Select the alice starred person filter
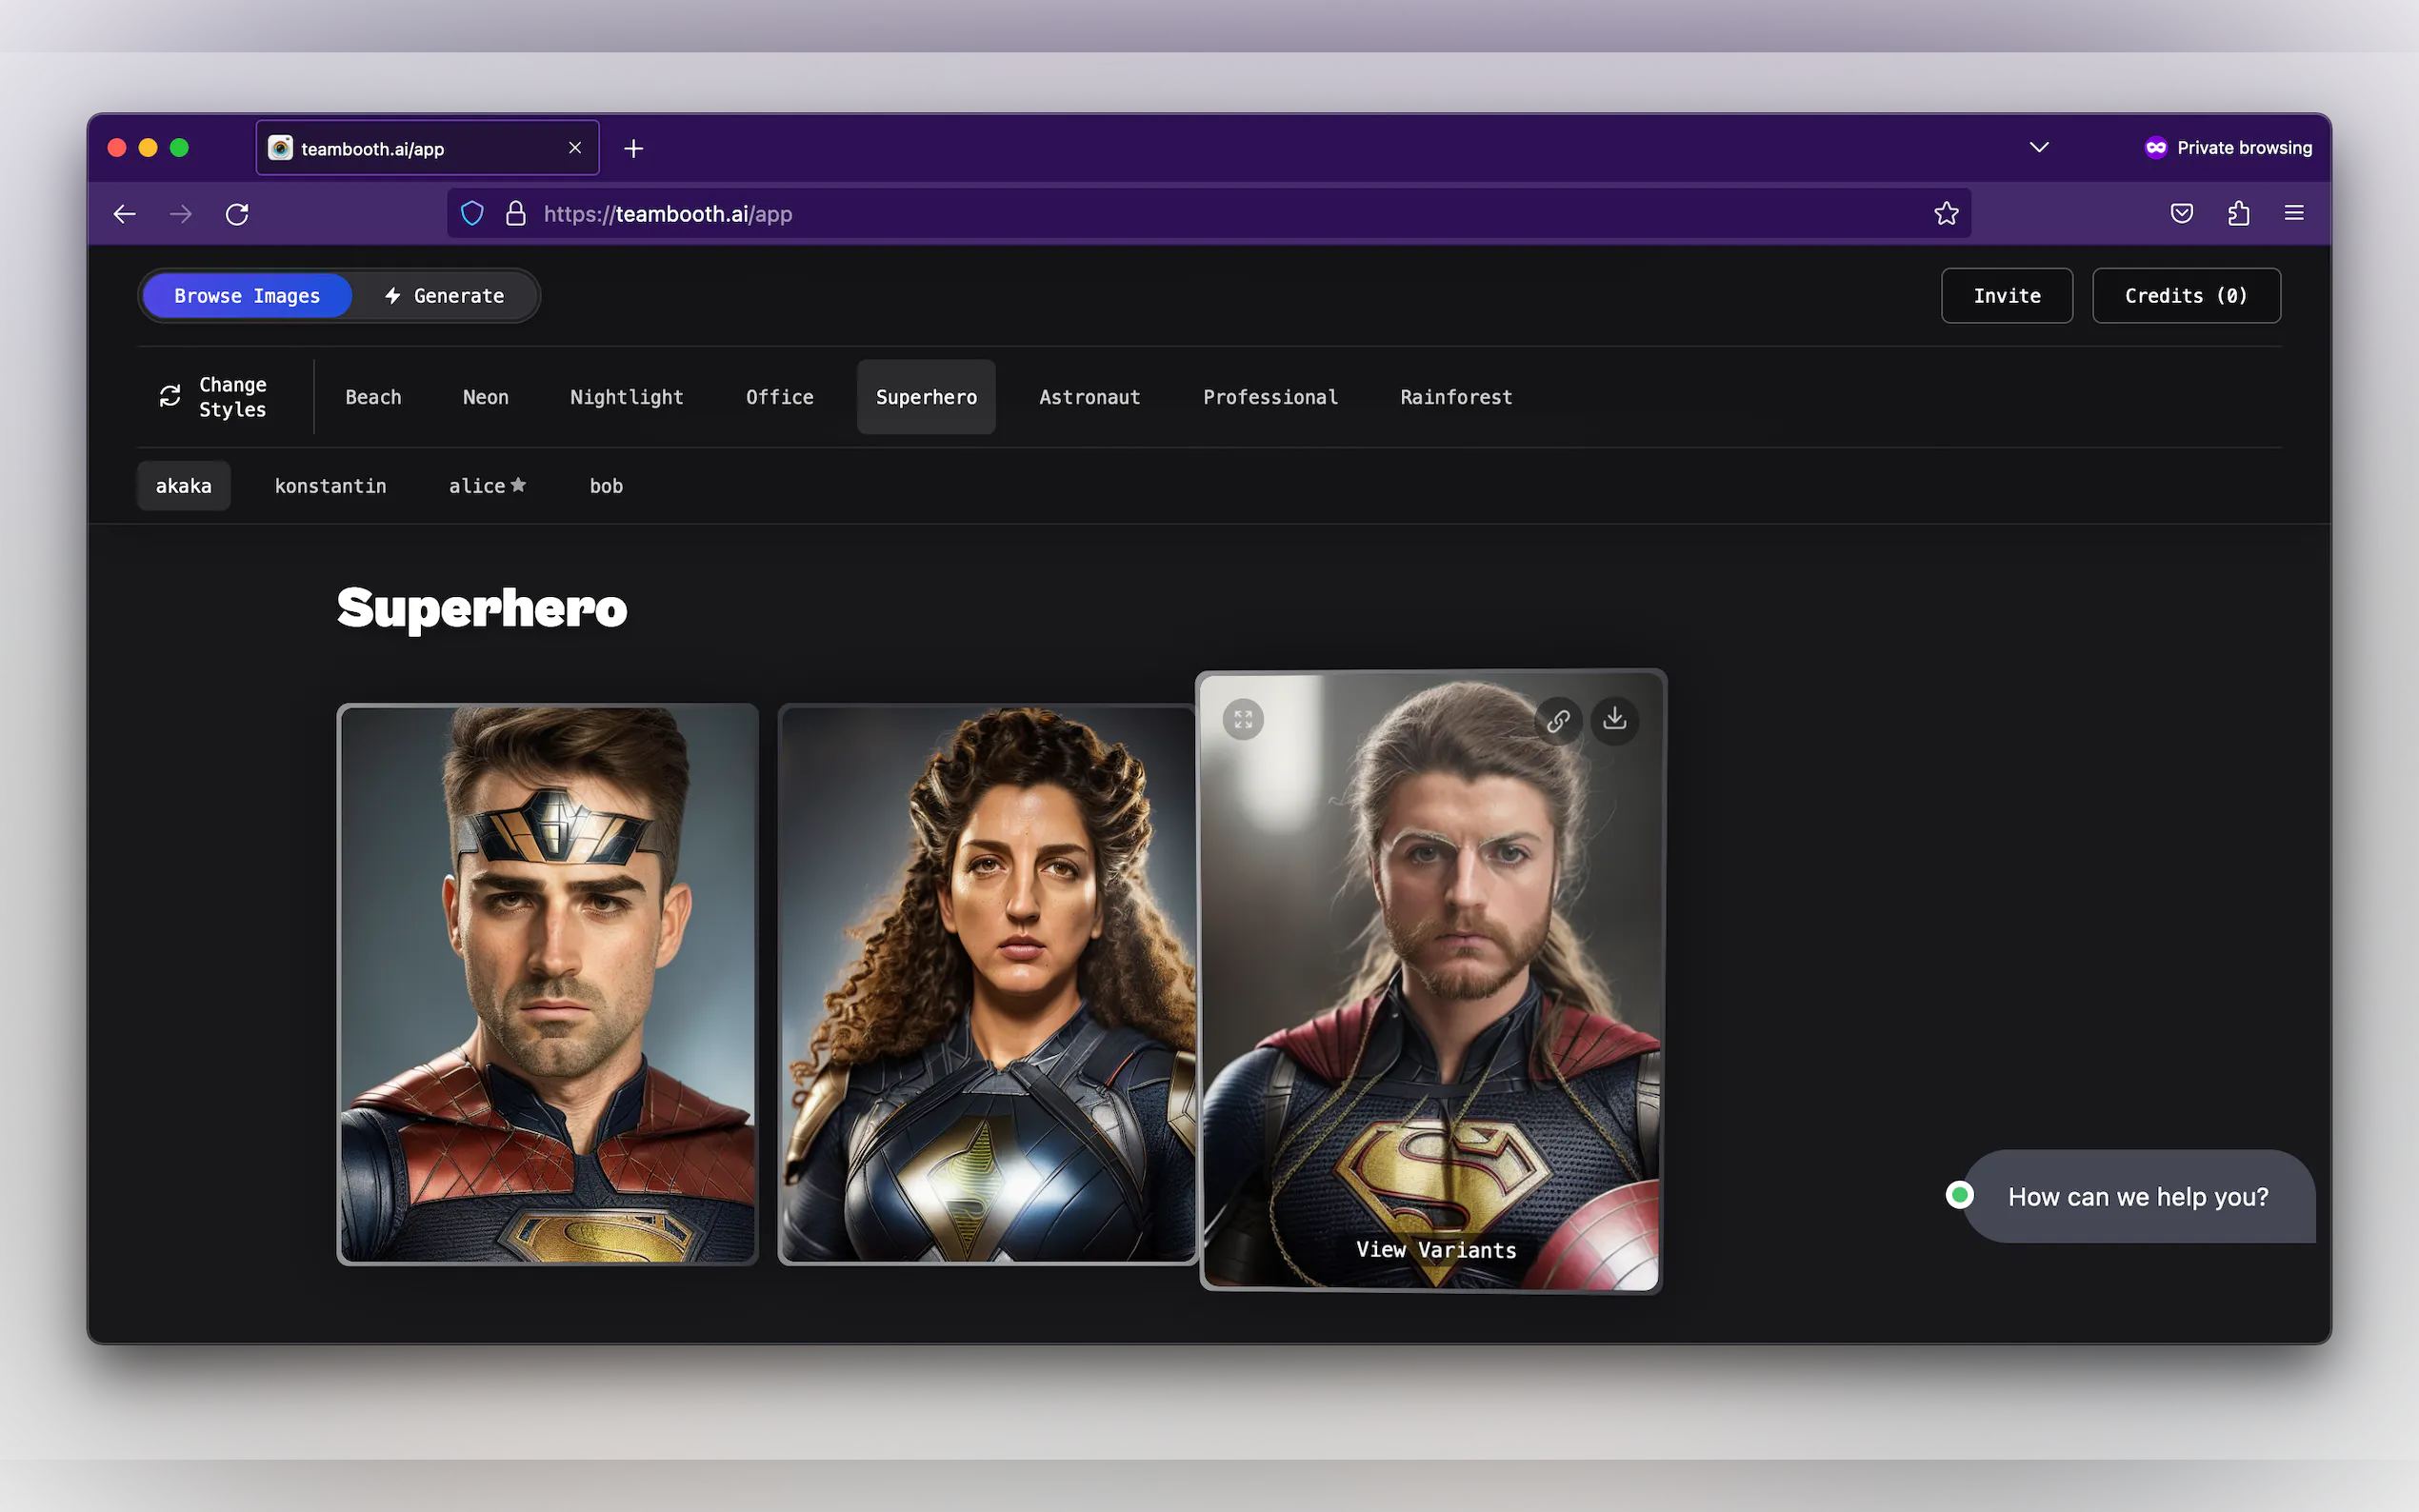Image resolution: width=2419 pixels, height=1512 pixels. point(487,486)
